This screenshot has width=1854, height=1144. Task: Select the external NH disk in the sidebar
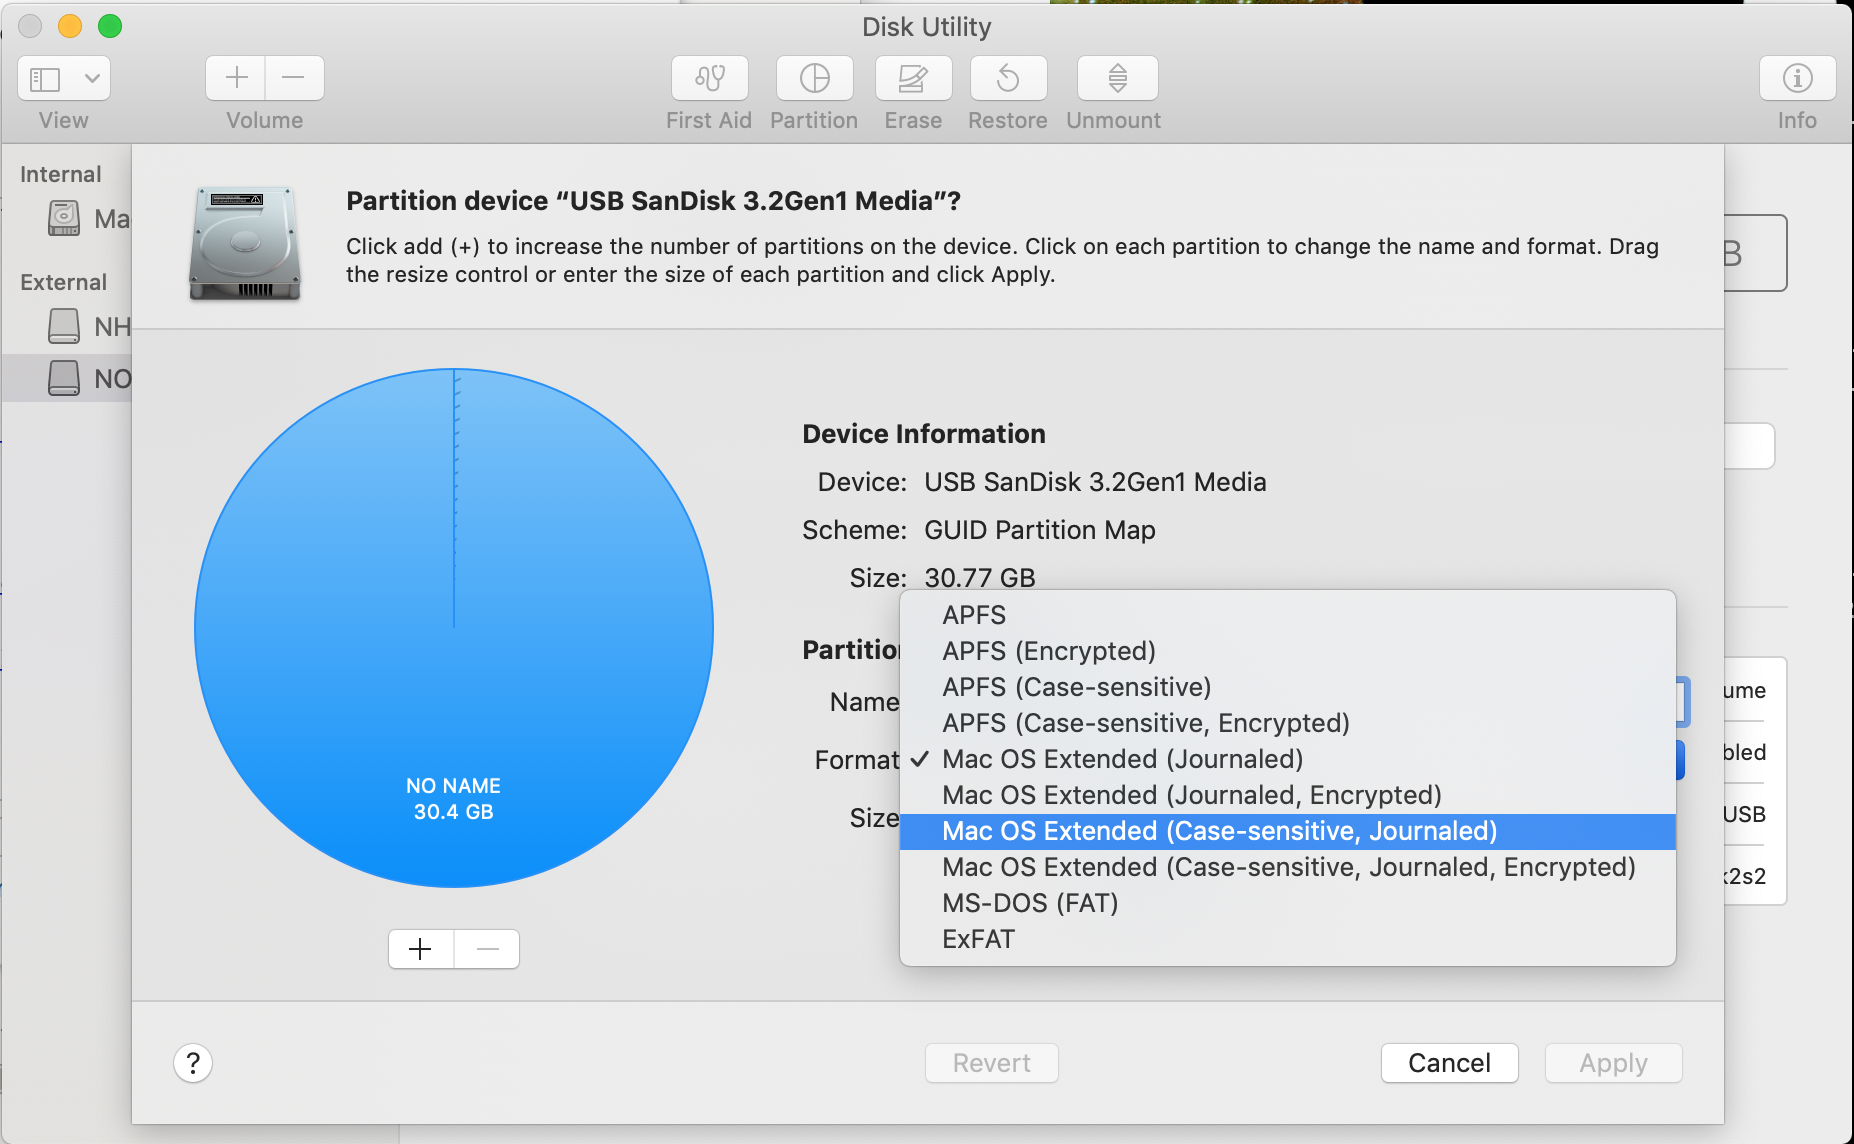click(64, 326)
